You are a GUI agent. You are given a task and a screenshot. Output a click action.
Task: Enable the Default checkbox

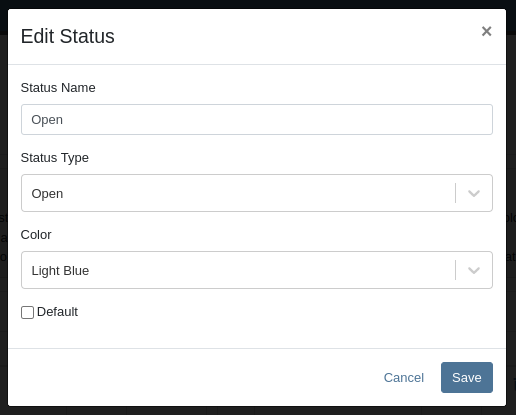coord(27,312)
